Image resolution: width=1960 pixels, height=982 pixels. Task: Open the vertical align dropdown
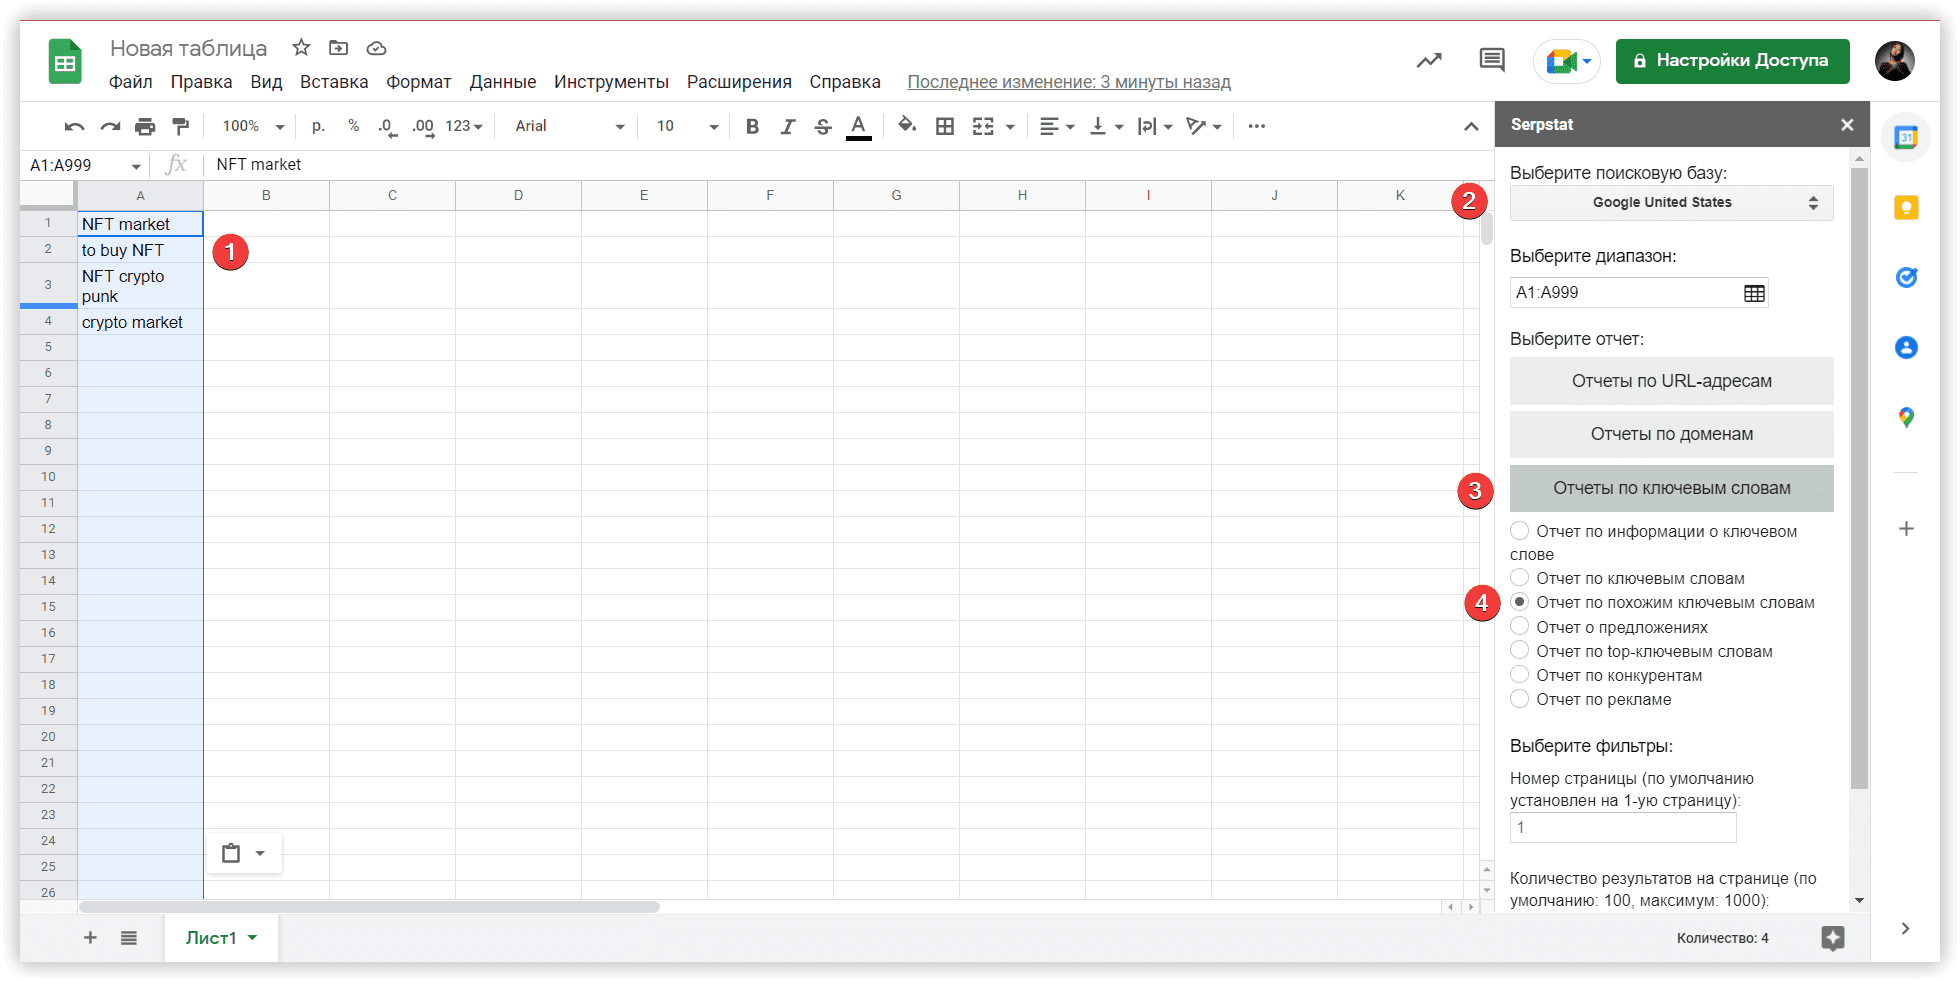[1106, 126]
